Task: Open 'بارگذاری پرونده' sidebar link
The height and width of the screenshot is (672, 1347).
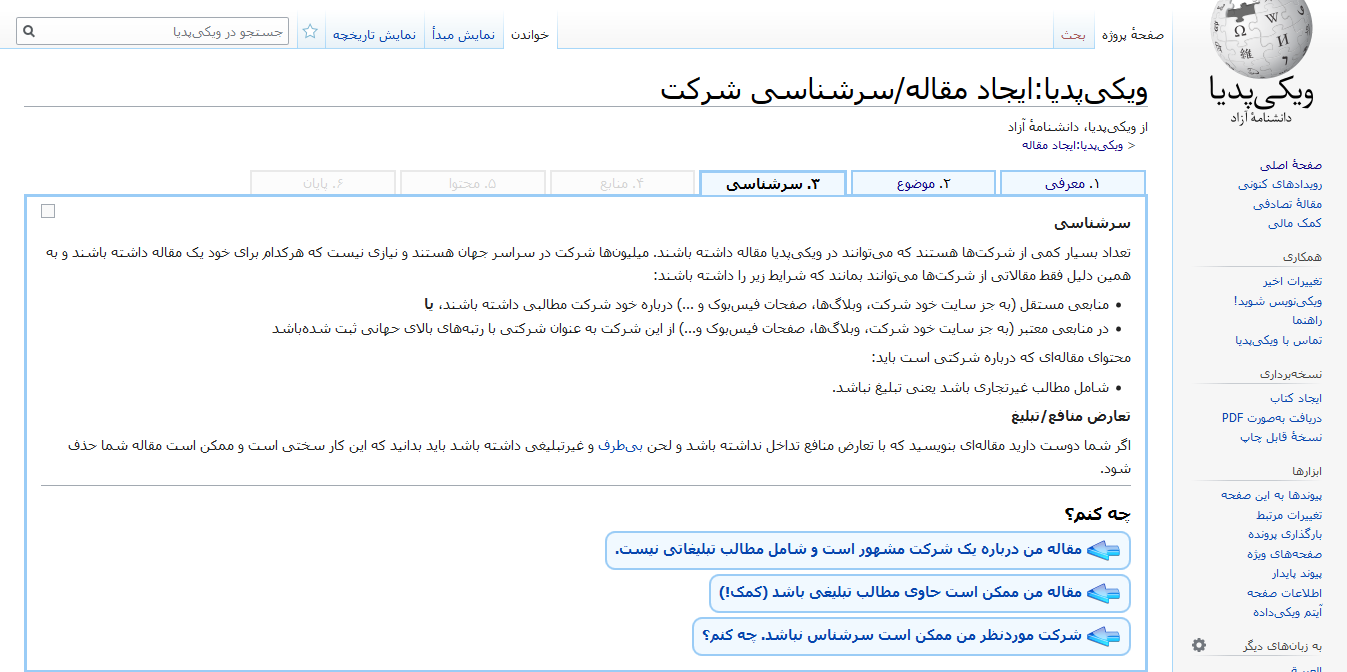Action: pyautogui.click(x=1284, y=534)
